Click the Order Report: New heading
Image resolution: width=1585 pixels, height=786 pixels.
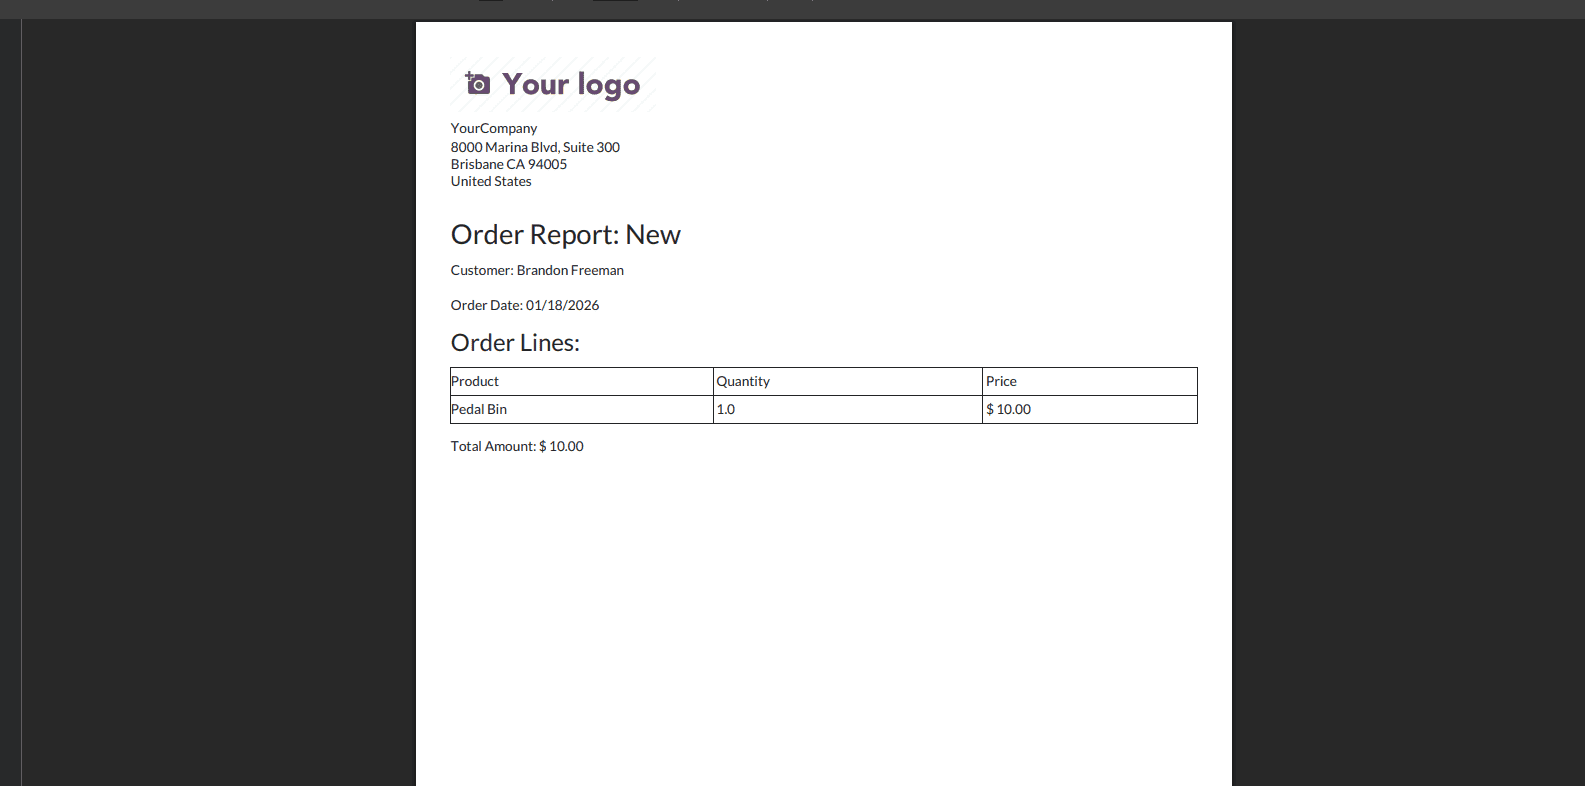[566, 234]
